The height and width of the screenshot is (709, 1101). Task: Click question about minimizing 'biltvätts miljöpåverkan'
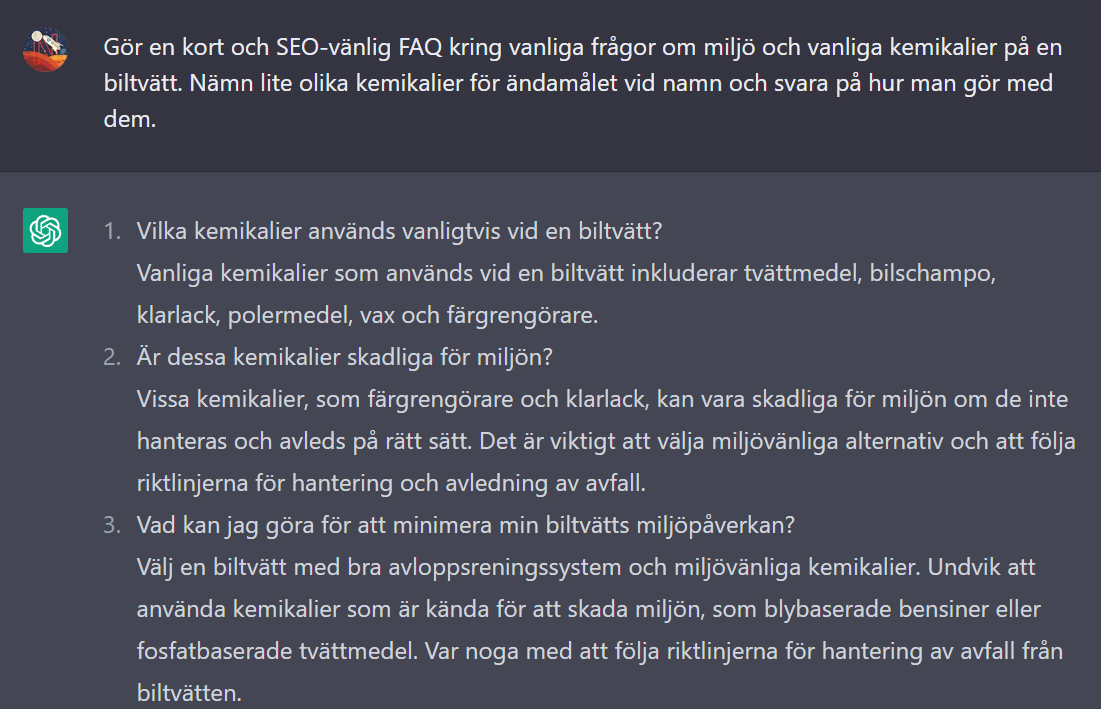466,525
